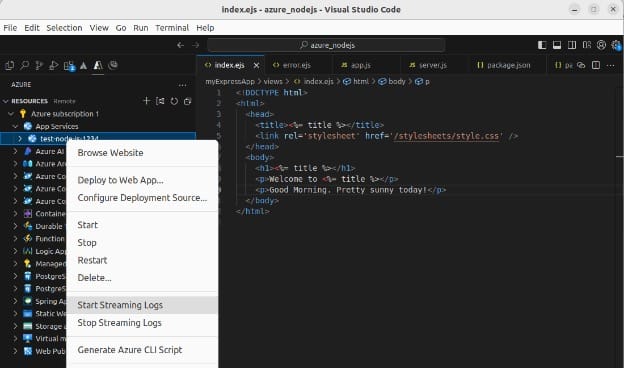
Task: Click the Group By icon in Resources
Action: tap(160, 101)
